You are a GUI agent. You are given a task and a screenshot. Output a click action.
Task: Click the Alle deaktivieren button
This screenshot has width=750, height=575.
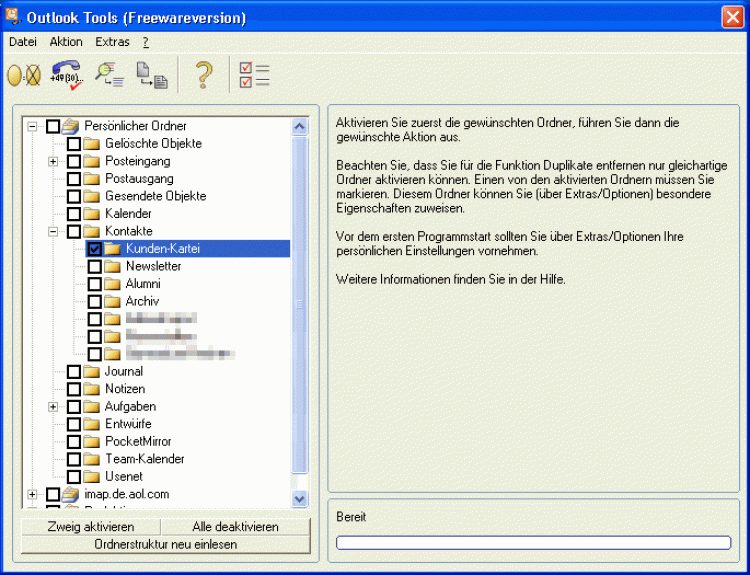(x=236, y=527)
